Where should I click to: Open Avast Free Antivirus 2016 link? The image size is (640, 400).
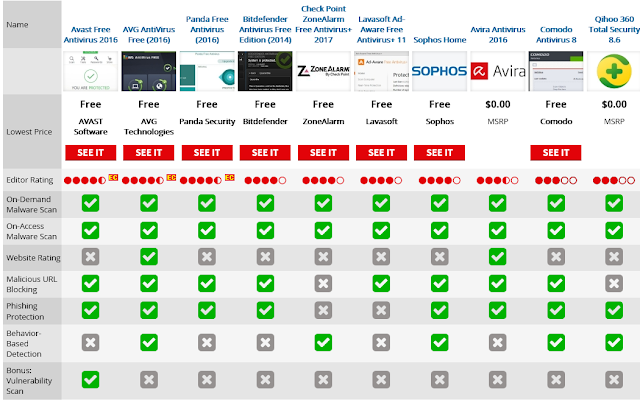[x=91, y=35]
